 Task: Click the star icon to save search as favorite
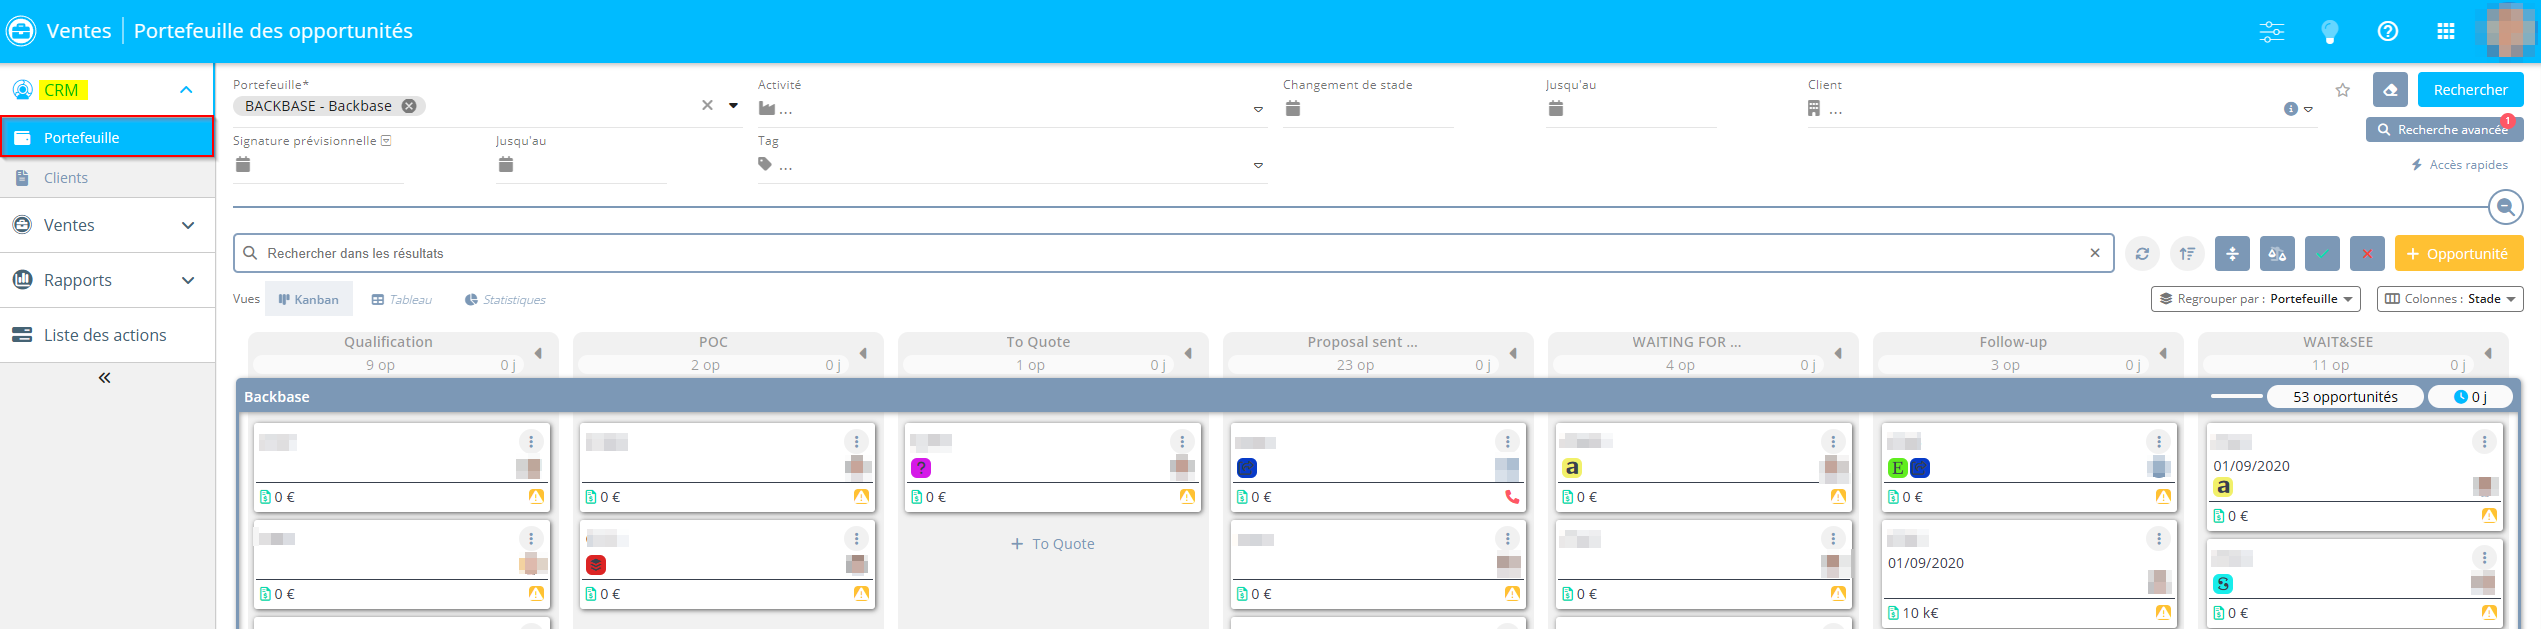[2342, 90]
